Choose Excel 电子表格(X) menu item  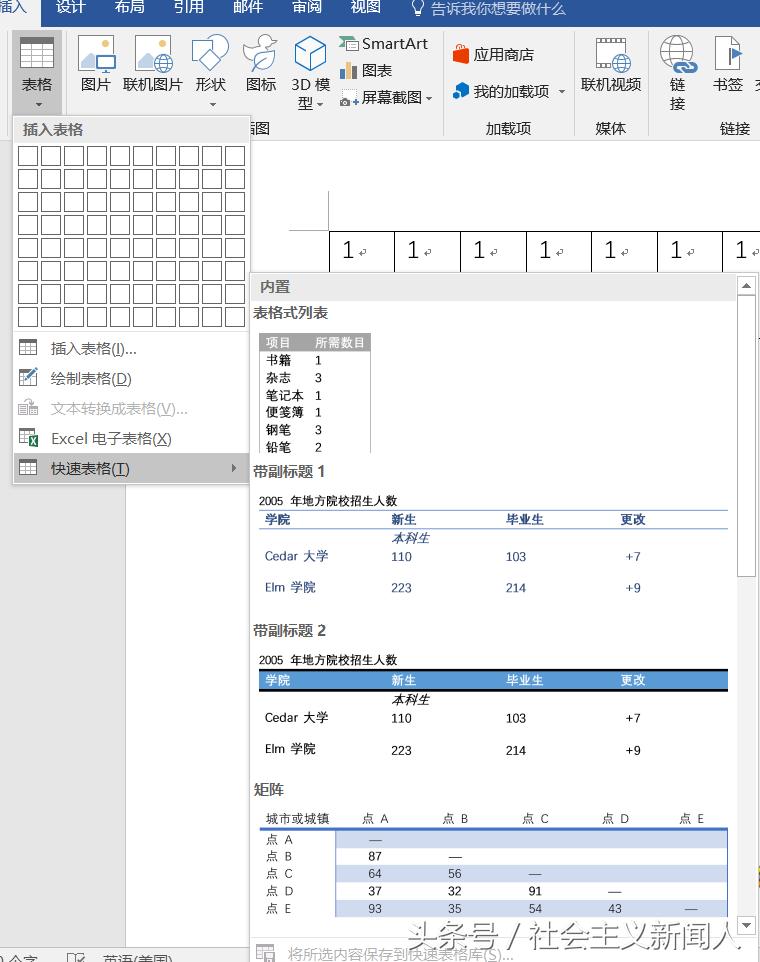click(x=131, y=439)
